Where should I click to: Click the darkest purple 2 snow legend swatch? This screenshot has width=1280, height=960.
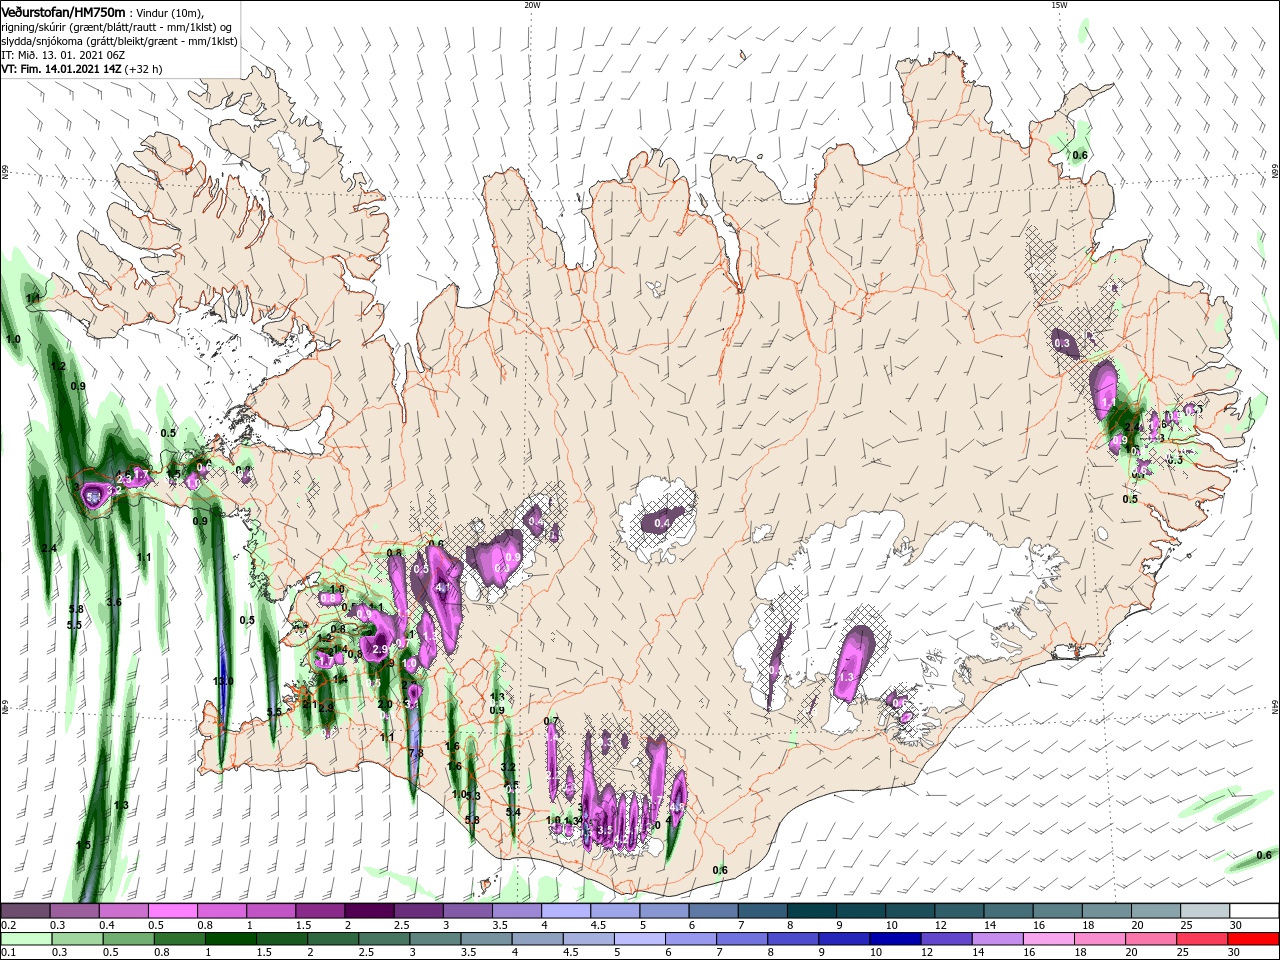tap(369, 911)
